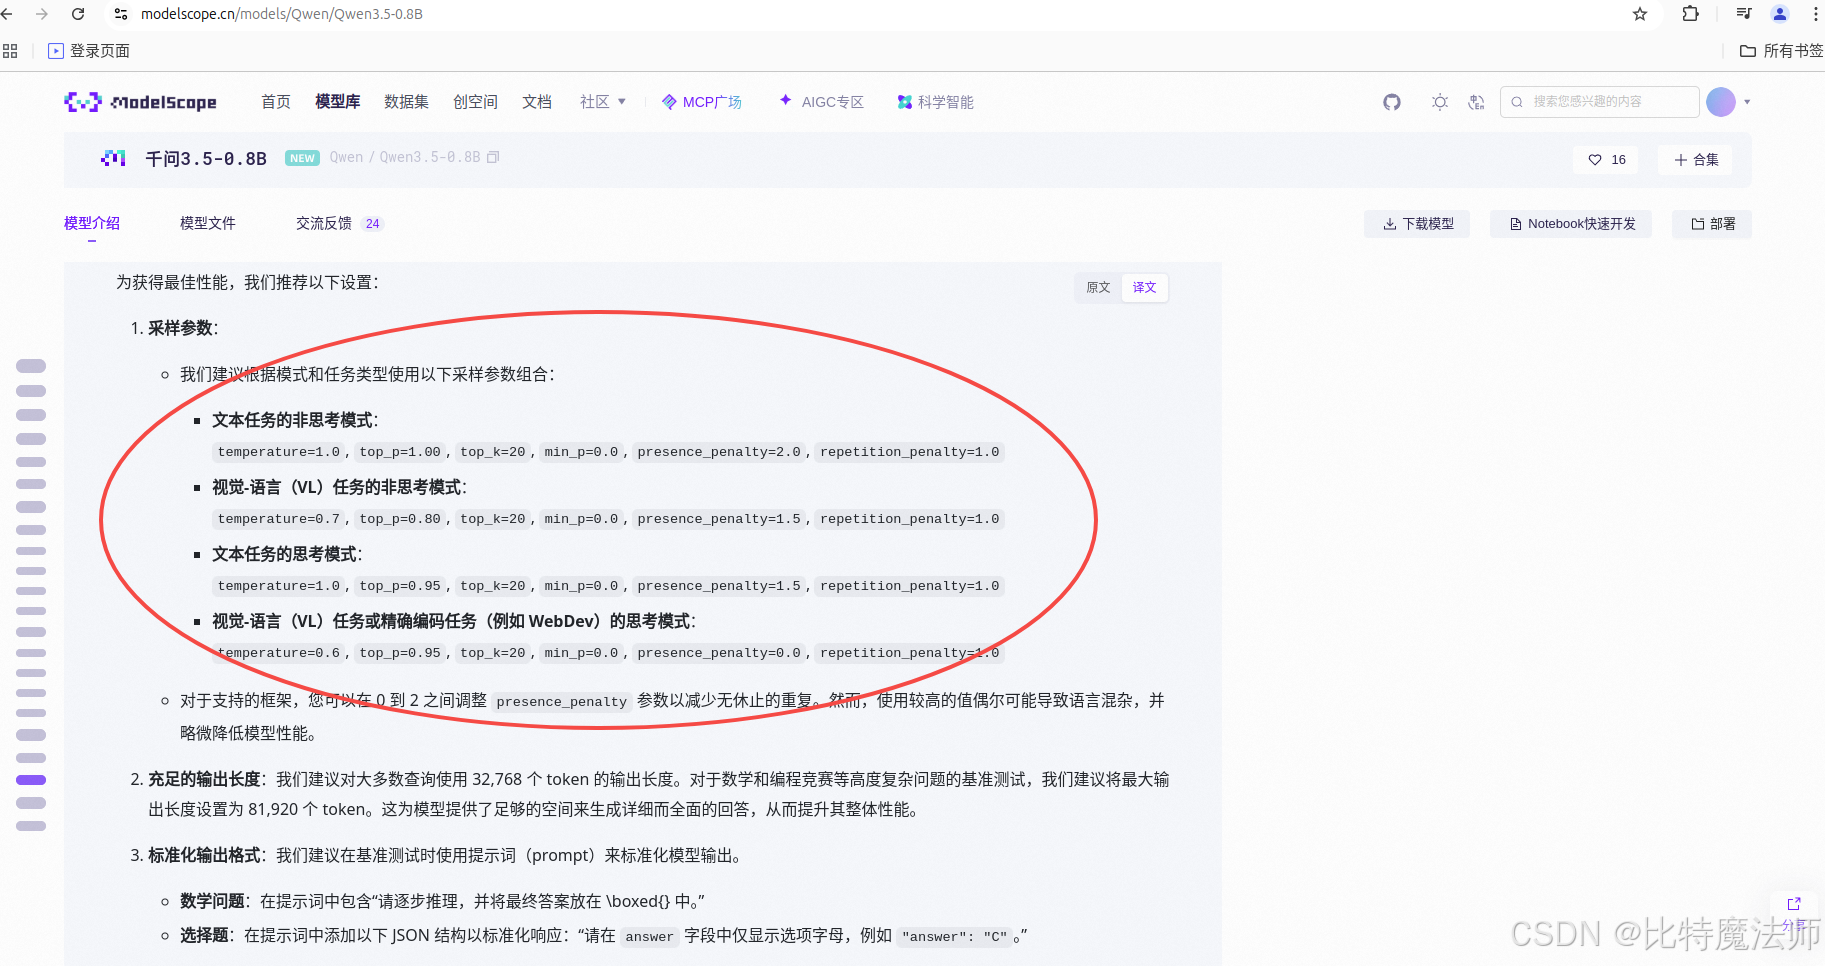Switch to the 交流反馈 tab
This screenshot has width=1825, height=966.
tap(340, 224)
